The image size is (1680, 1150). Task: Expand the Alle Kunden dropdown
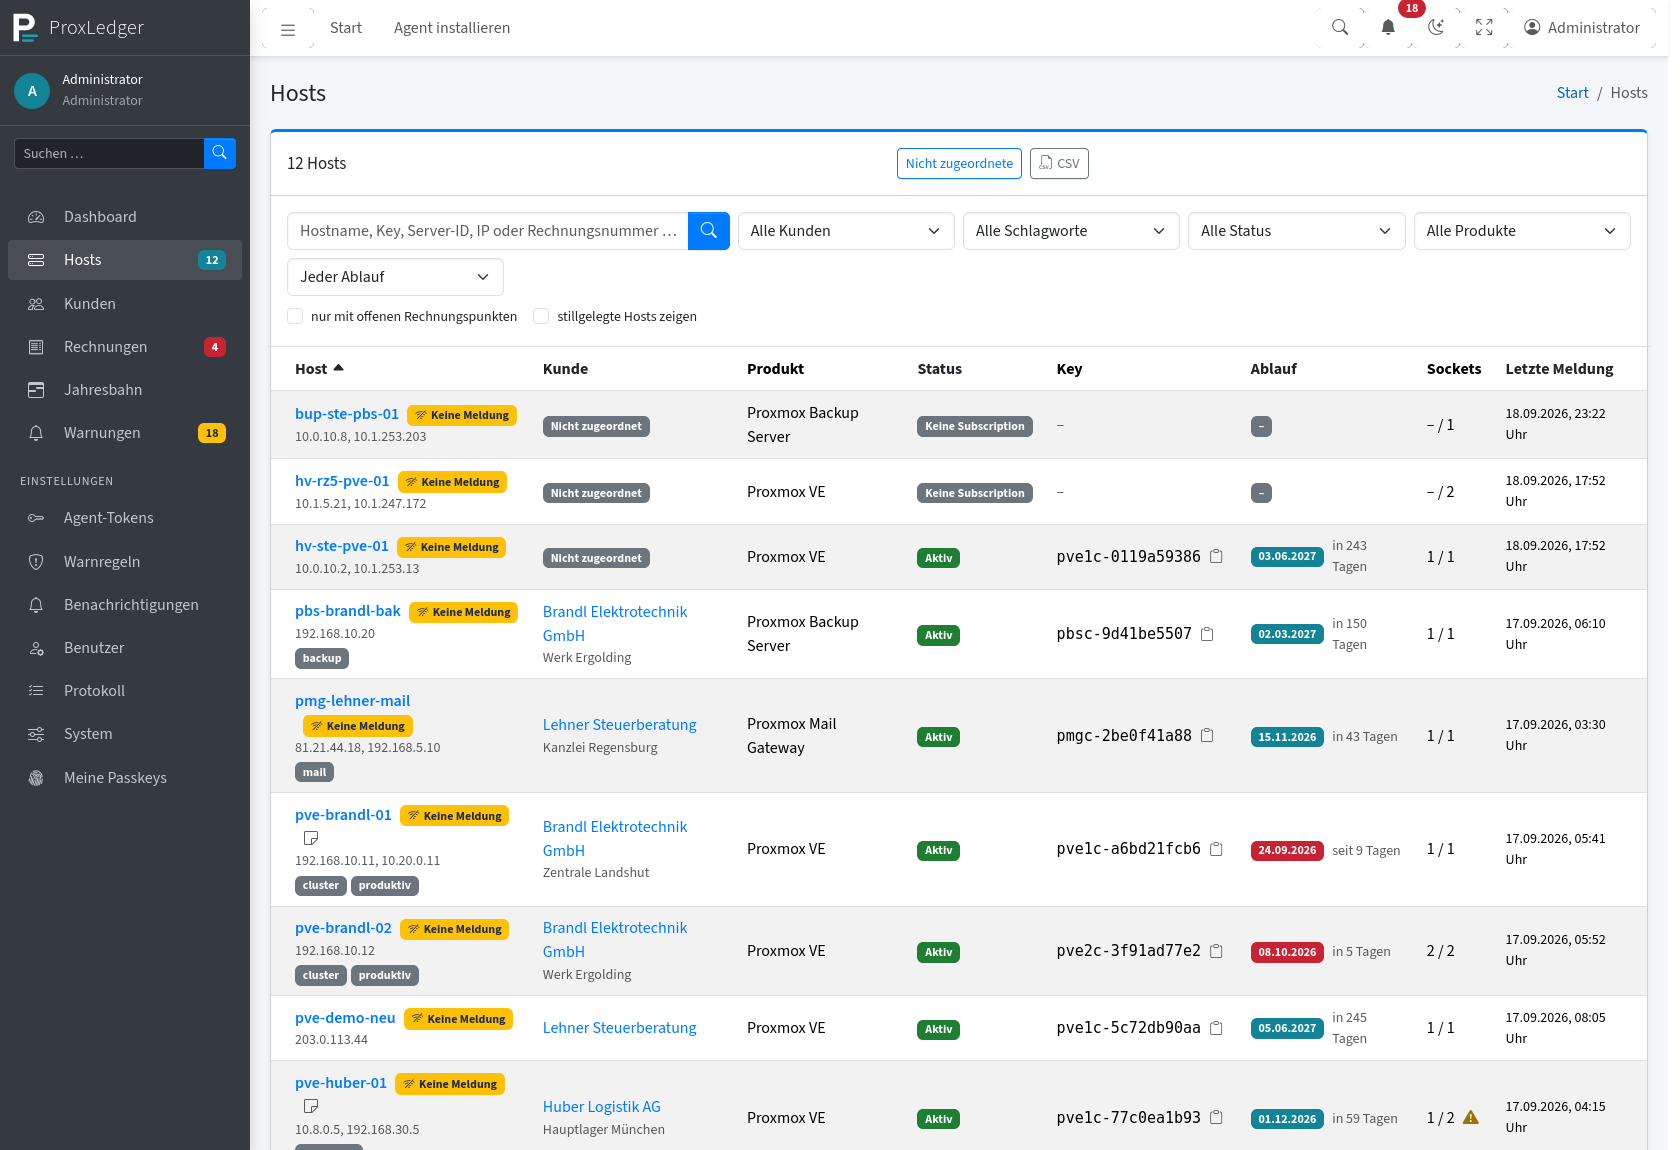(846, 231)
